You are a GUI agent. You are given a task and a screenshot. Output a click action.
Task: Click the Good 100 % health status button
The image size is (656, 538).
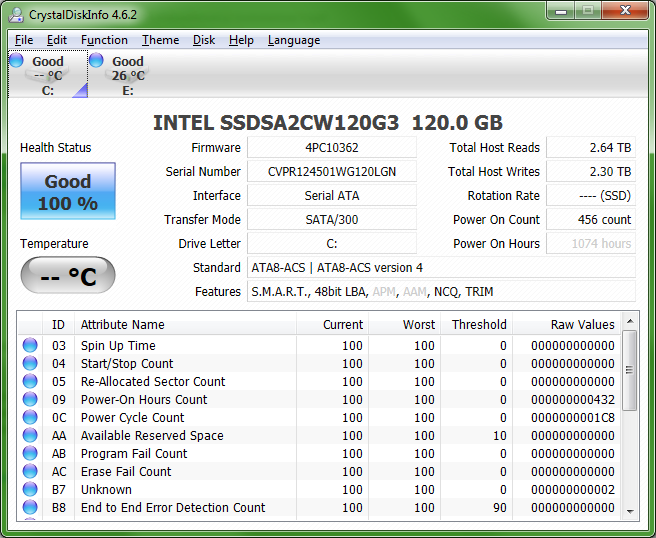(68, 191)
